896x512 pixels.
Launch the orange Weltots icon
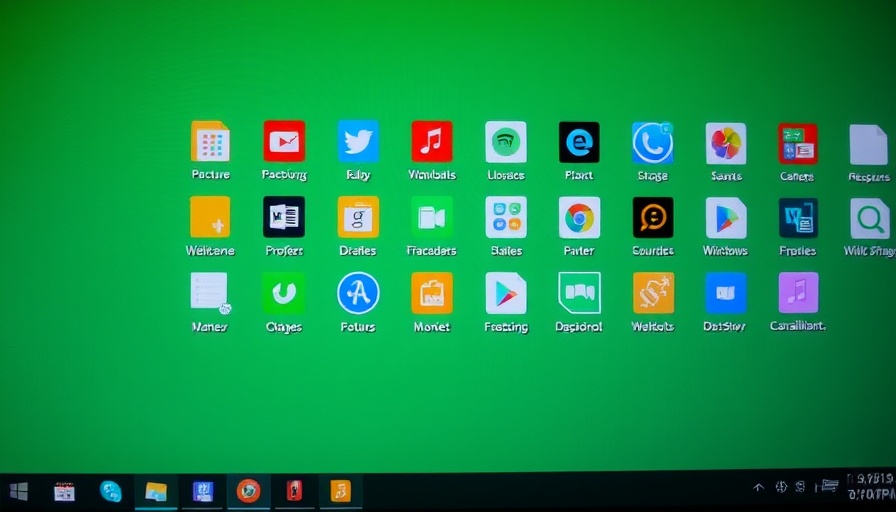coord(654,293)
